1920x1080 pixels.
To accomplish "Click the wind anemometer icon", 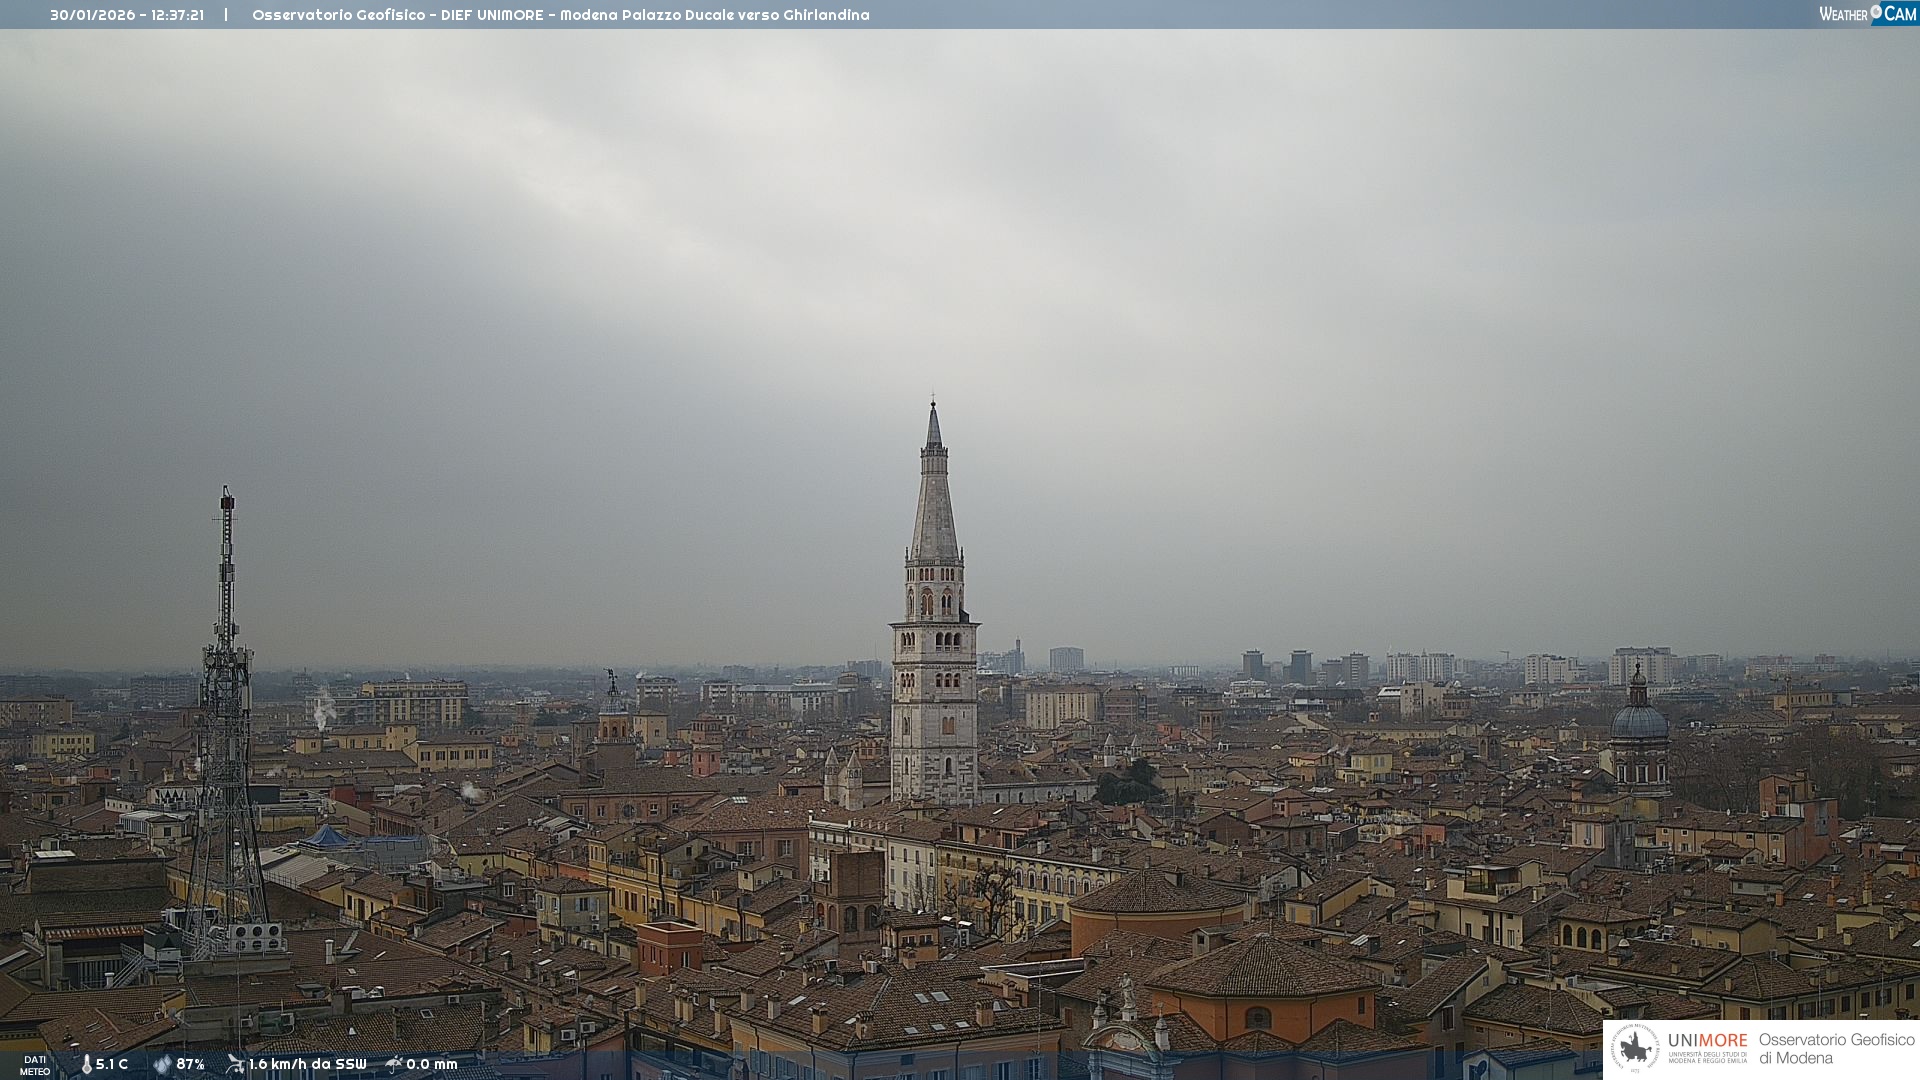I will 235,1064.
